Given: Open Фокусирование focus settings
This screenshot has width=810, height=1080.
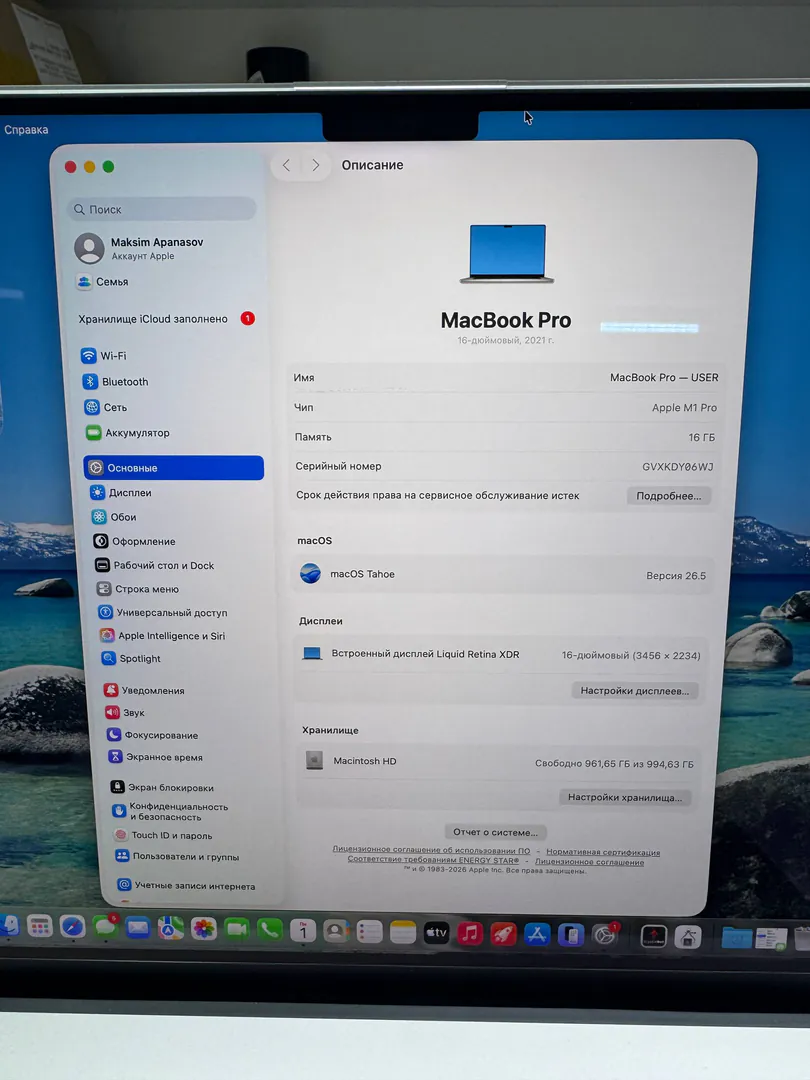Looking at the screenshot, I should pos(152,735).
